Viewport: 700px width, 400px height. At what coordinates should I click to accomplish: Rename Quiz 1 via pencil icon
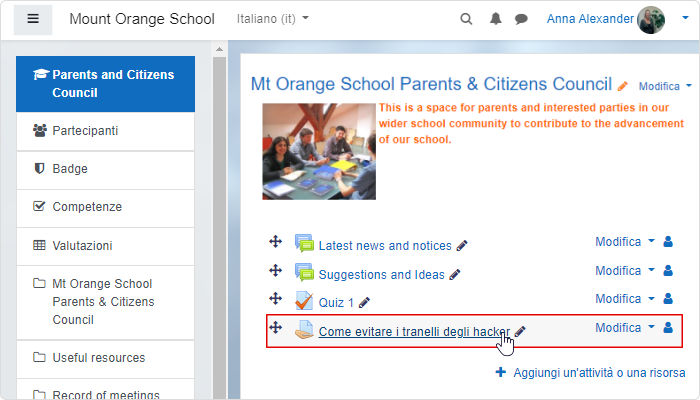tap(364, 303)
